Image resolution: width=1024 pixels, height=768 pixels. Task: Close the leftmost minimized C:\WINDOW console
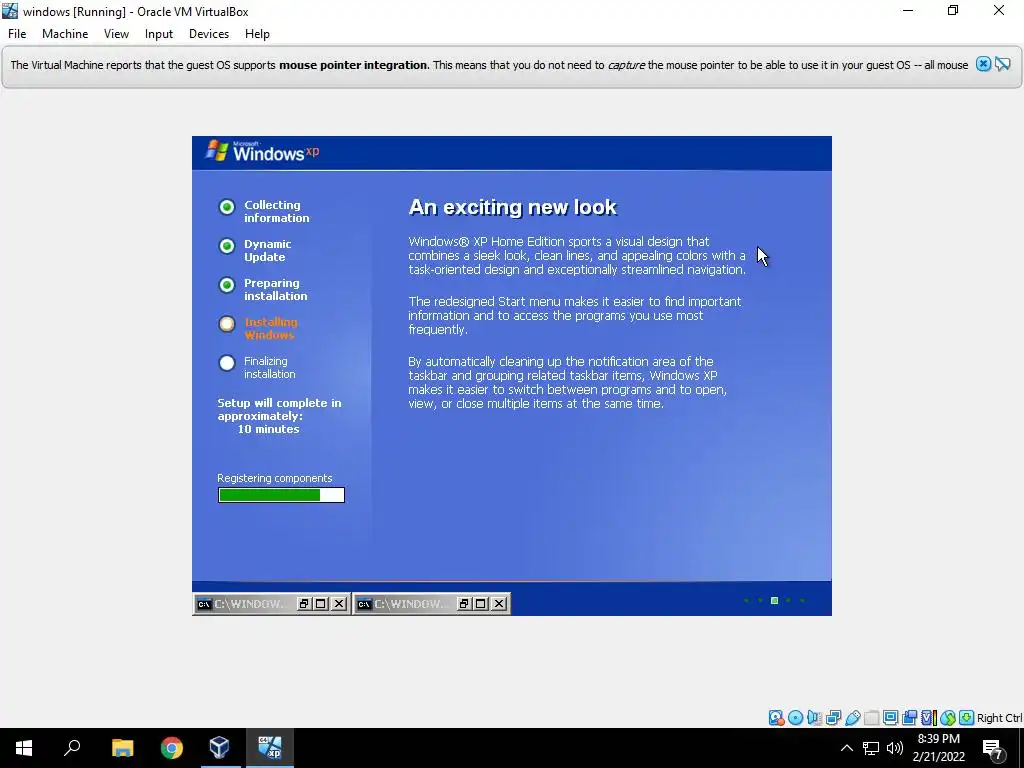pyautogui.click(x=339, y=604)
